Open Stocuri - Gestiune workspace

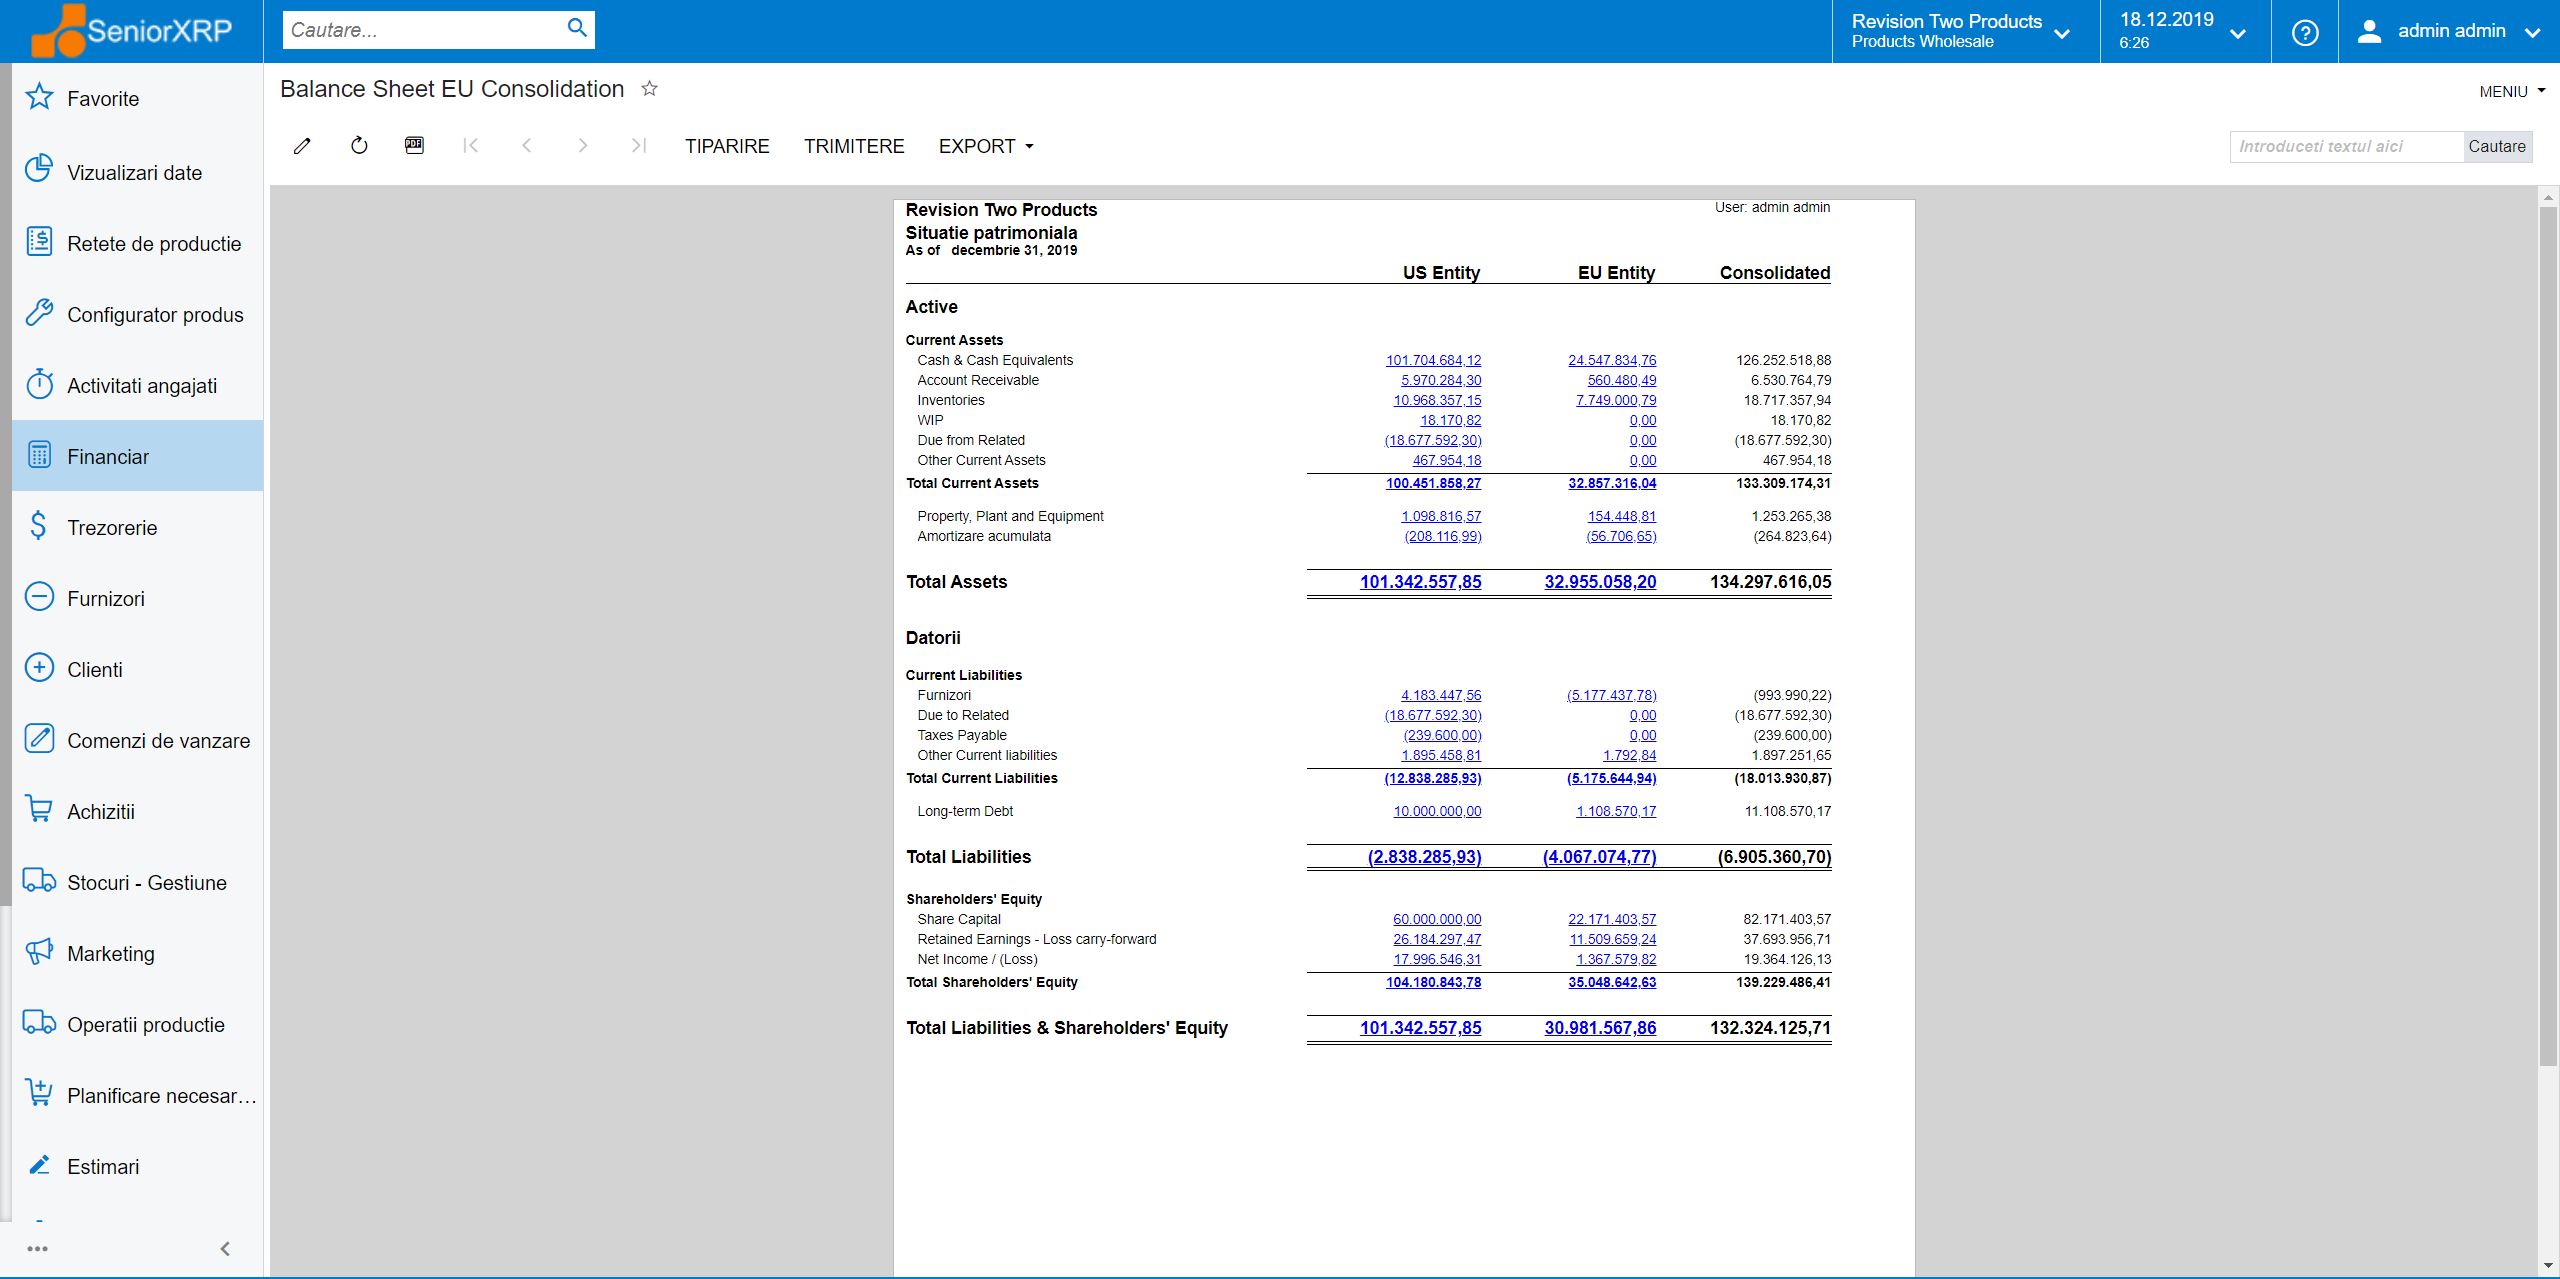click(x=137, y=882)
